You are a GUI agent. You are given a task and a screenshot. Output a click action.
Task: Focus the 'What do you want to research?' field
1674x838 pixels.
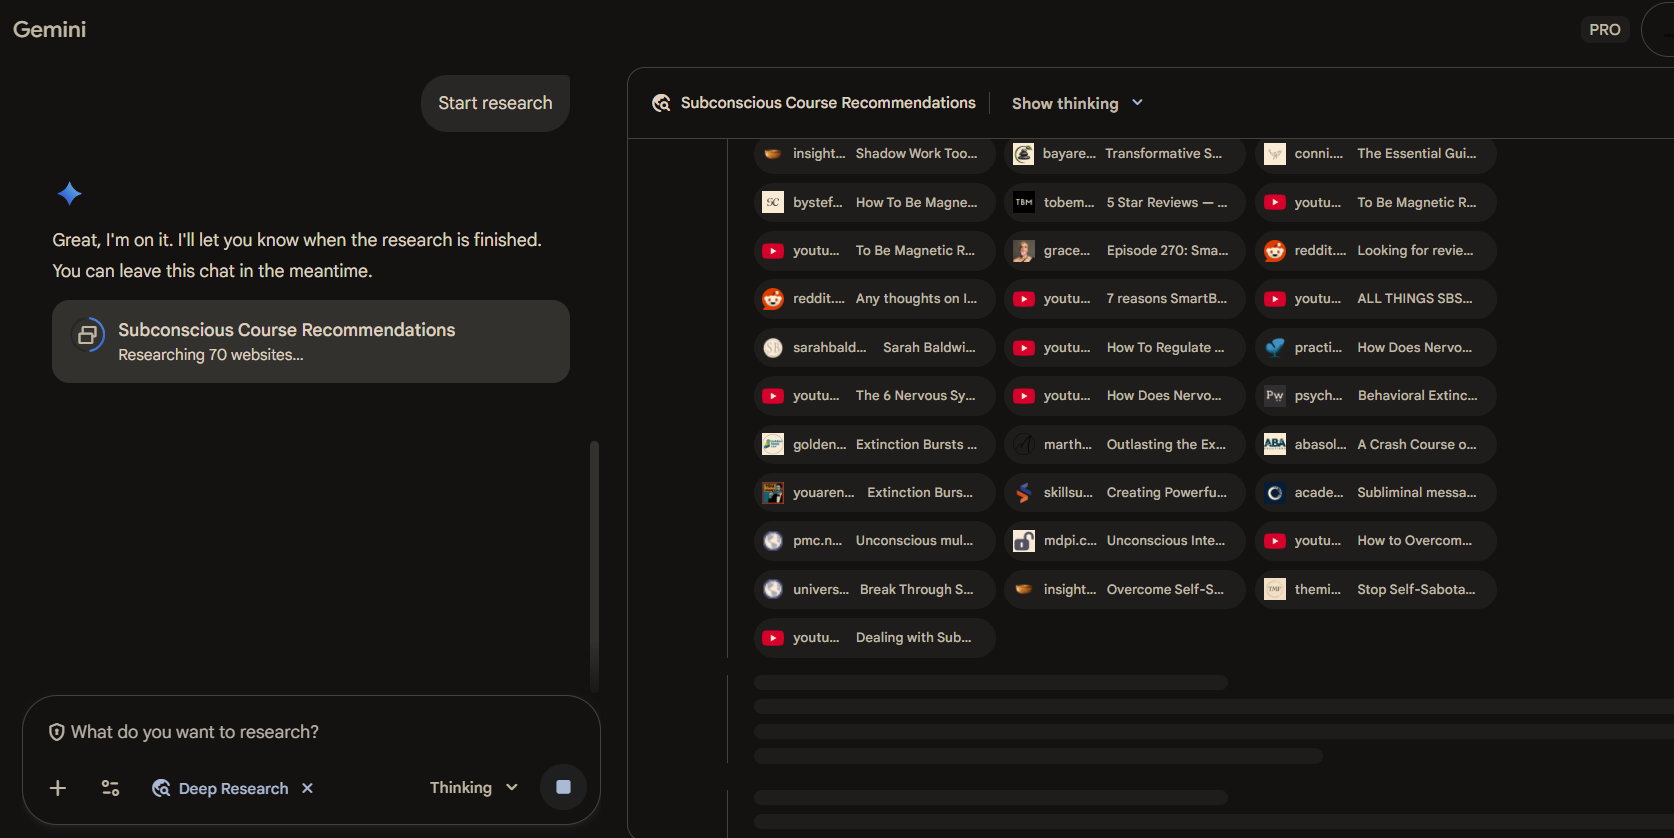300,732
